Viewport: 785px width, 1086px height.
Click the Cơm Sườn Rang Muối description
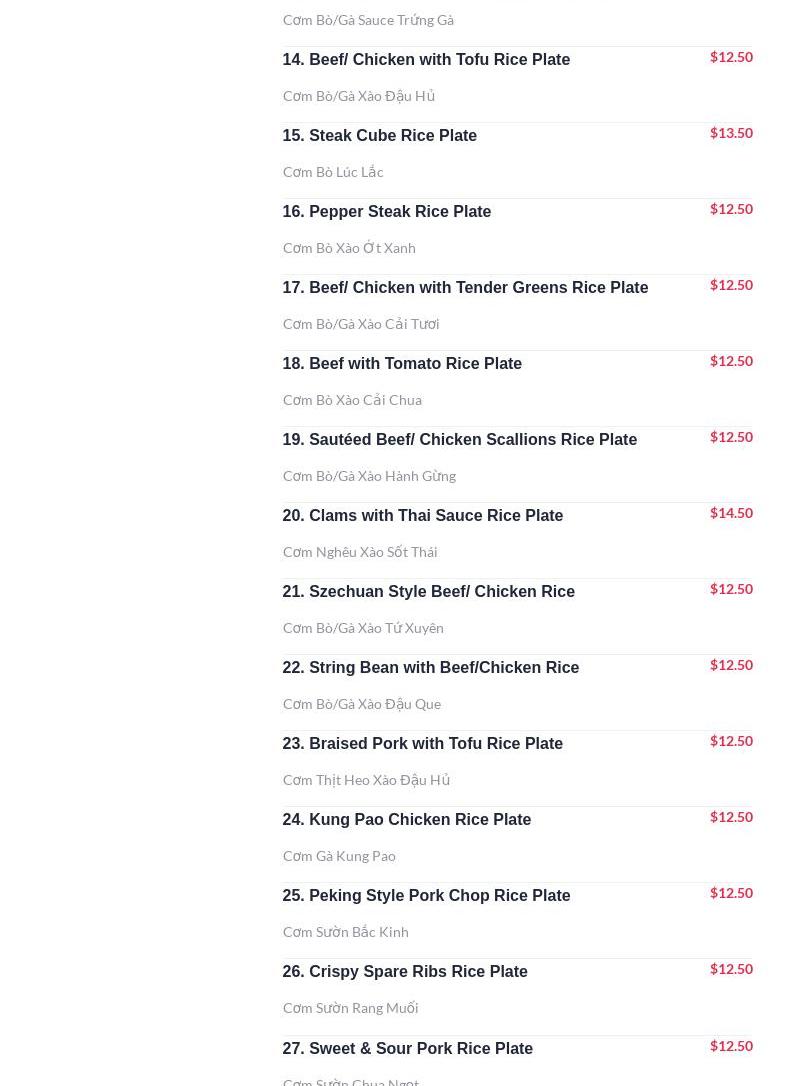pos(350,1008)
